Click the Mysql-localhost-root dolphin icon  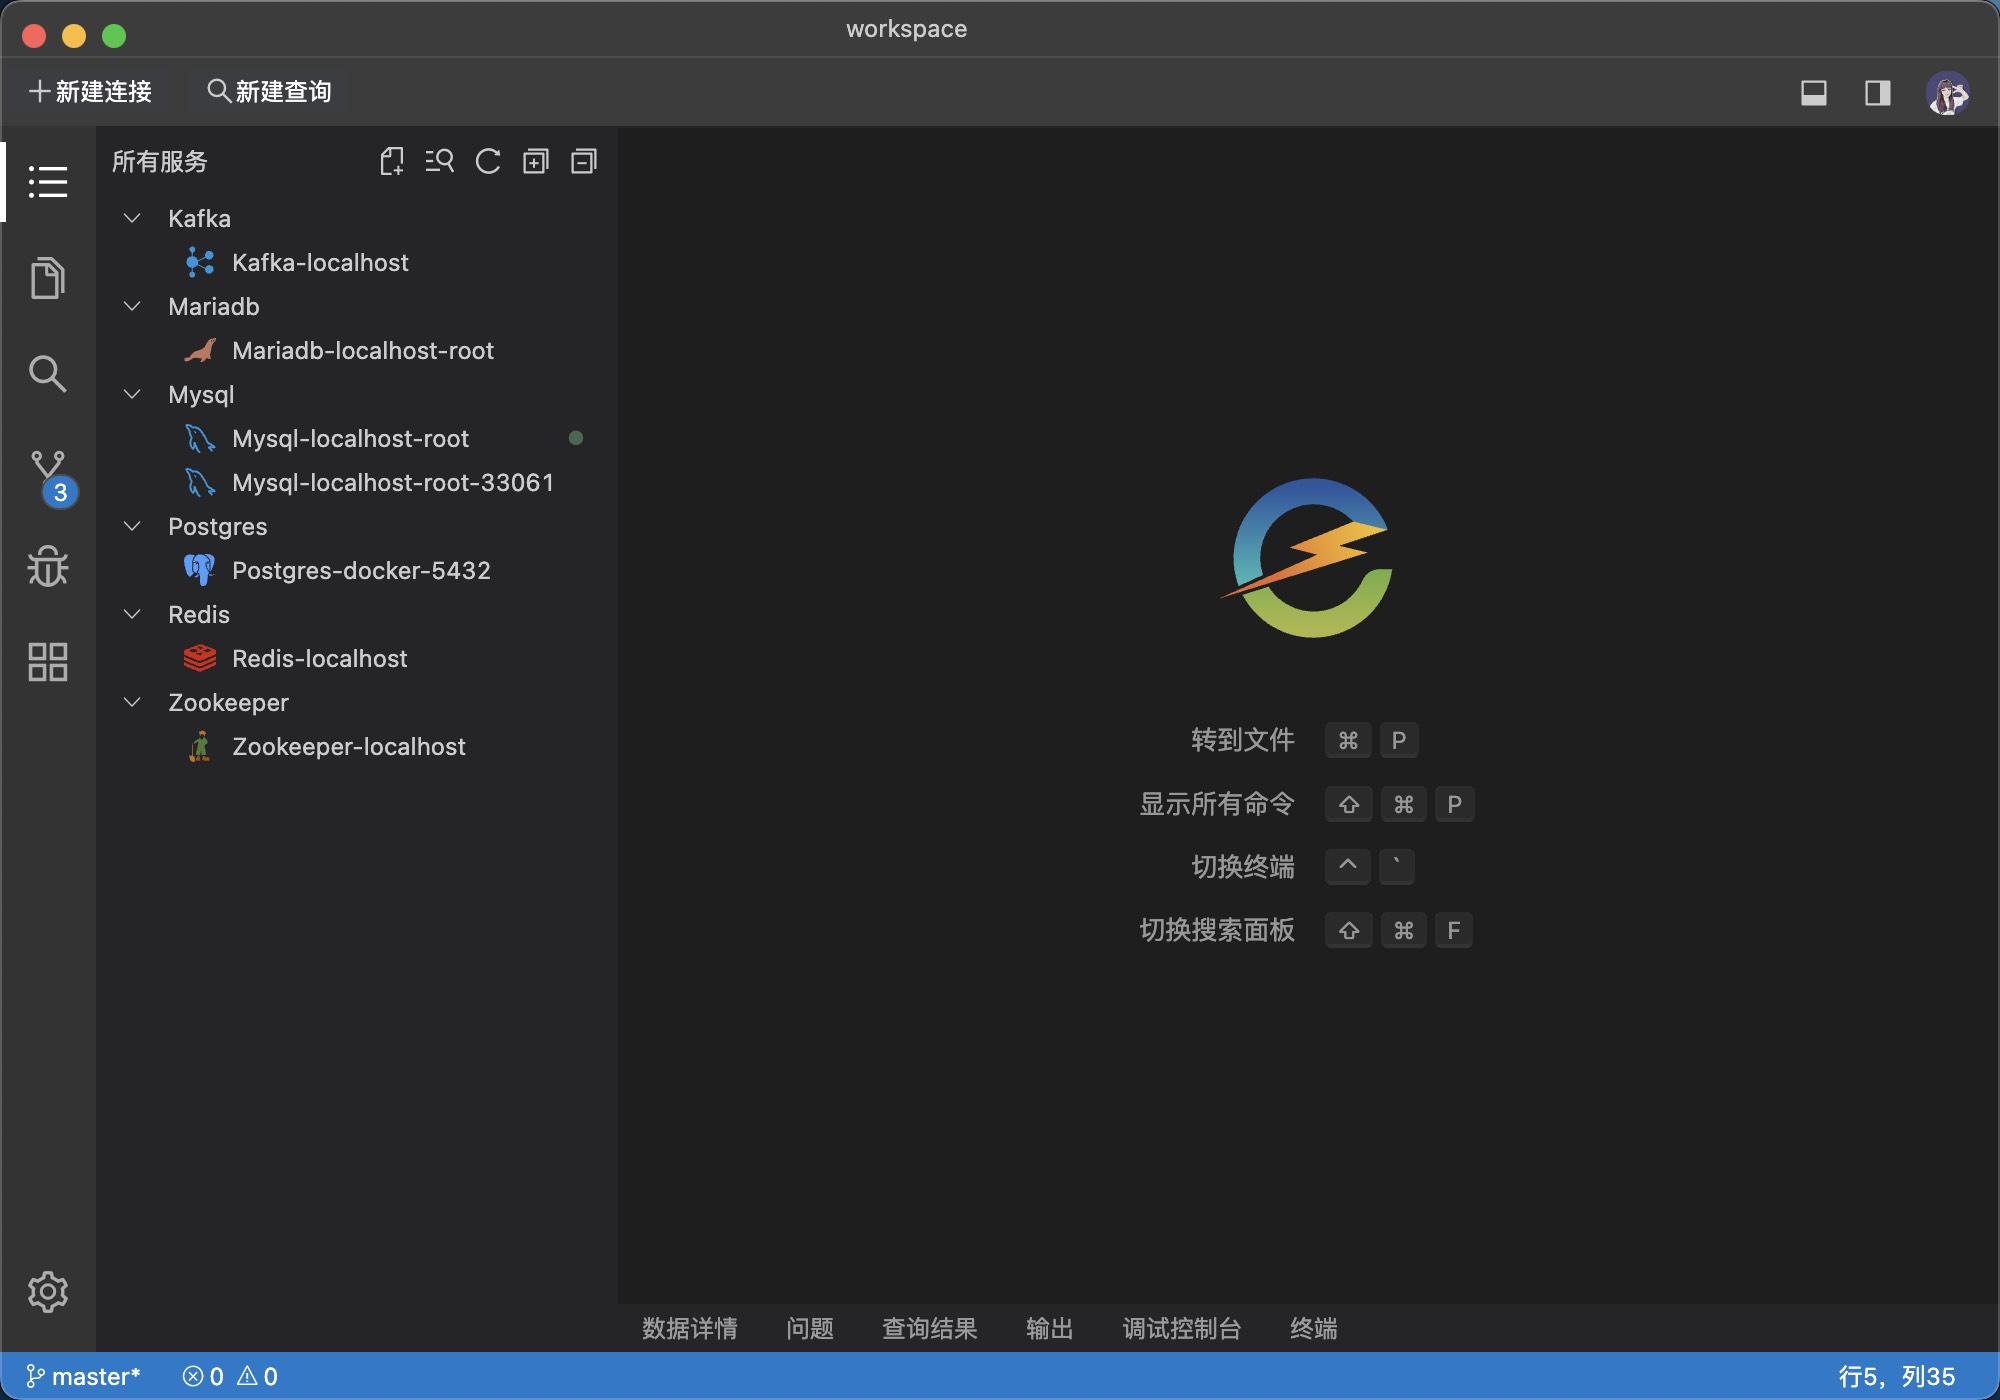click(x=200, y=438)
